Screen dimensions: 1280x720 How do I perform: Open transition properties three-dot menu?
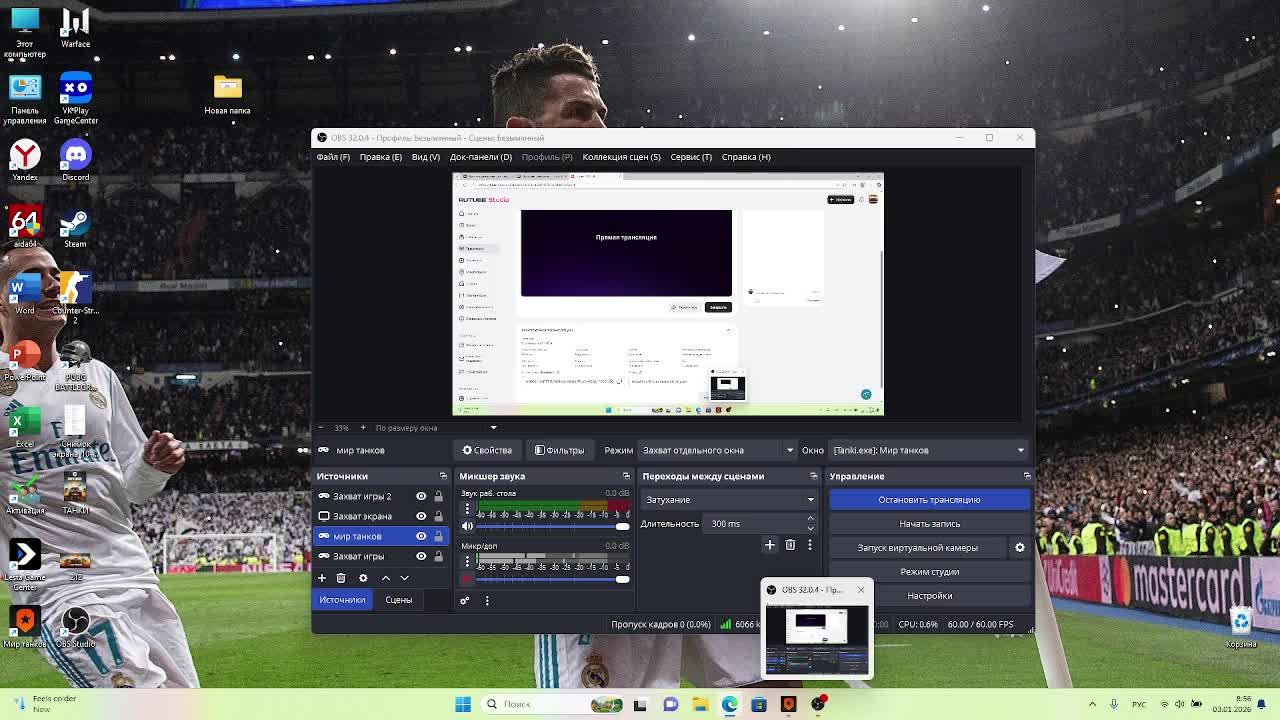point(810,545)
